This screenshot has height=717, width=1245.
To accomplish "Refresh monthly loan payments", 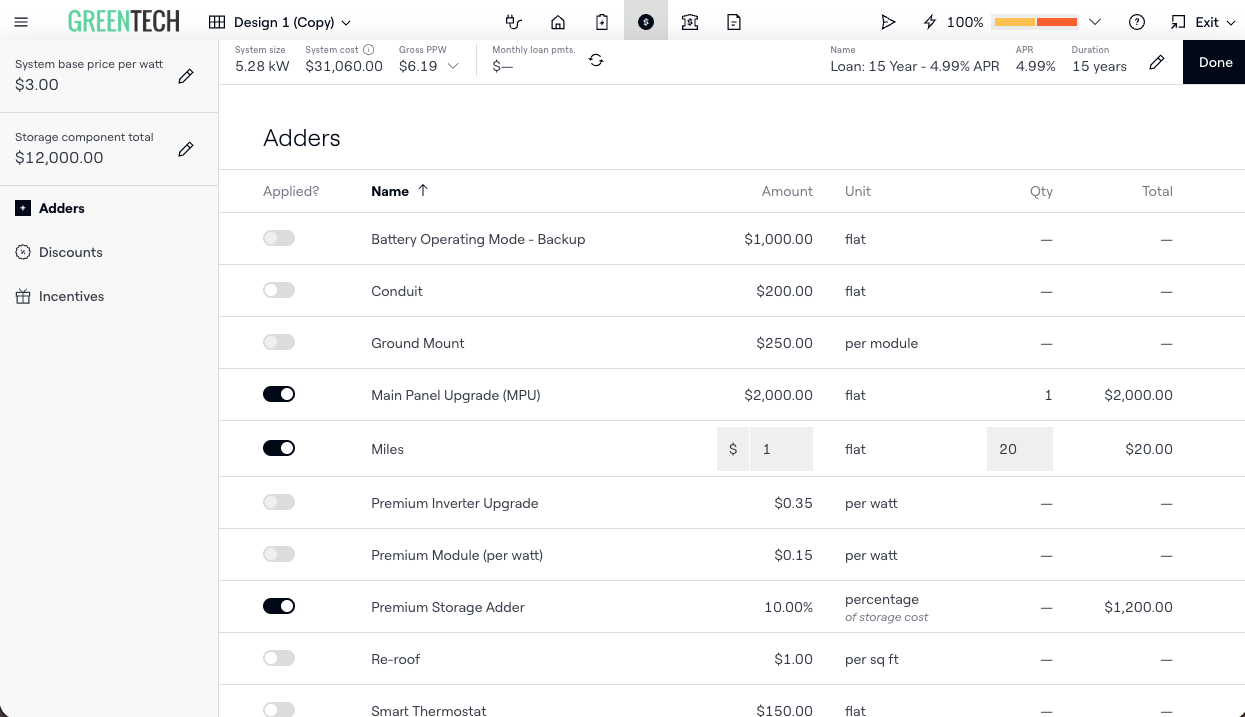I will (x=596, y=60).
